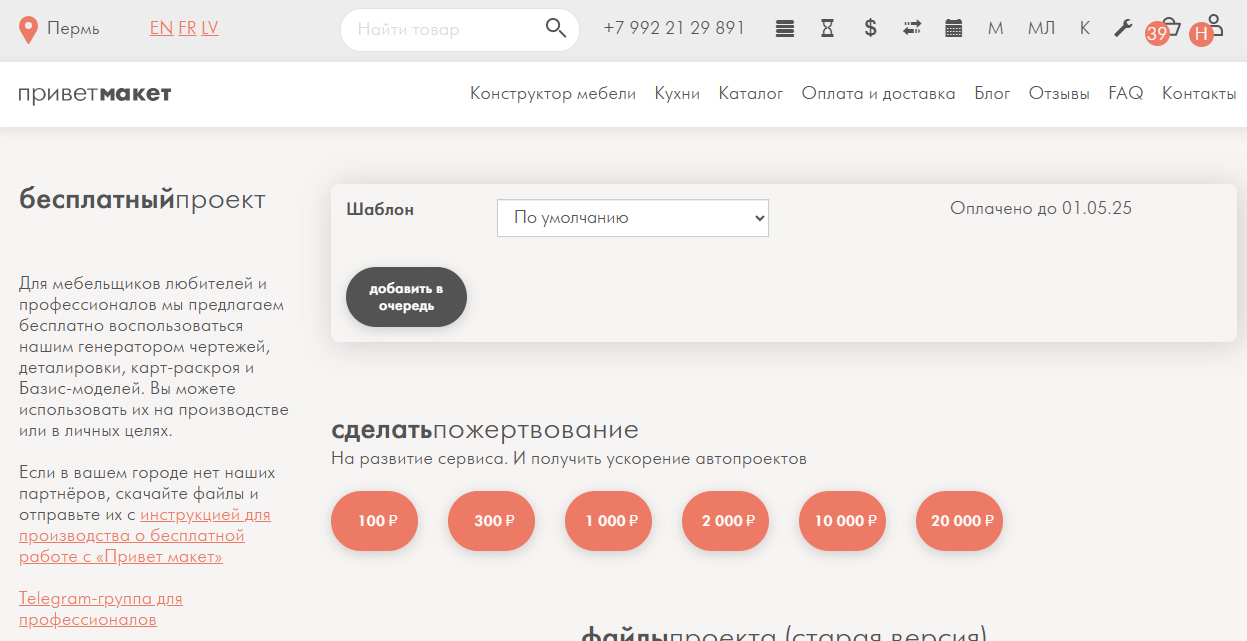Viewport: 1247px width, 641px height.
Task: Click the search magnifier icon
Action: (x=556, y=28)
